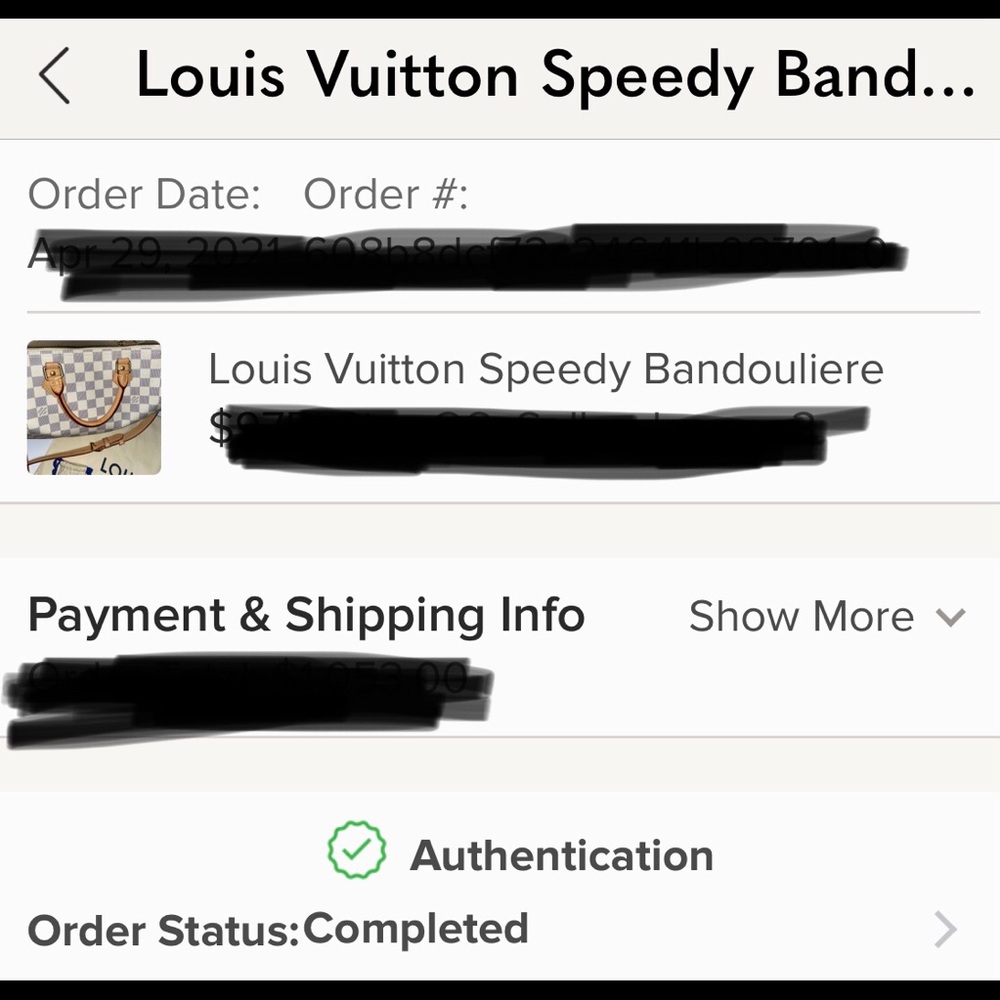Viewport: 1000px width, 1000px height.
Task: Tap the page title Louis Vuitton Speedy Band...
Action: pos(555,75)
